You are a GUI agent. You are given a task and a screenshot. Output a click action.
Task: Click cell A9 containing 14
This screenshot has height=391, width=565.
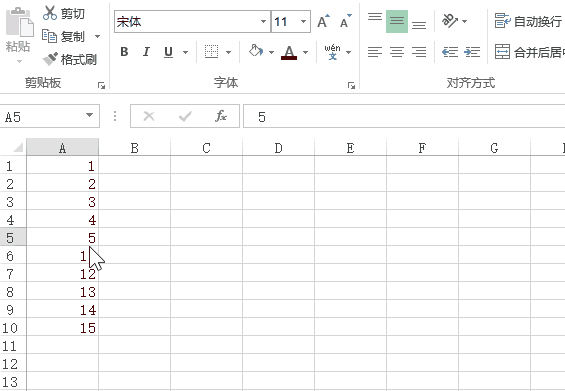tap(62, 310)
